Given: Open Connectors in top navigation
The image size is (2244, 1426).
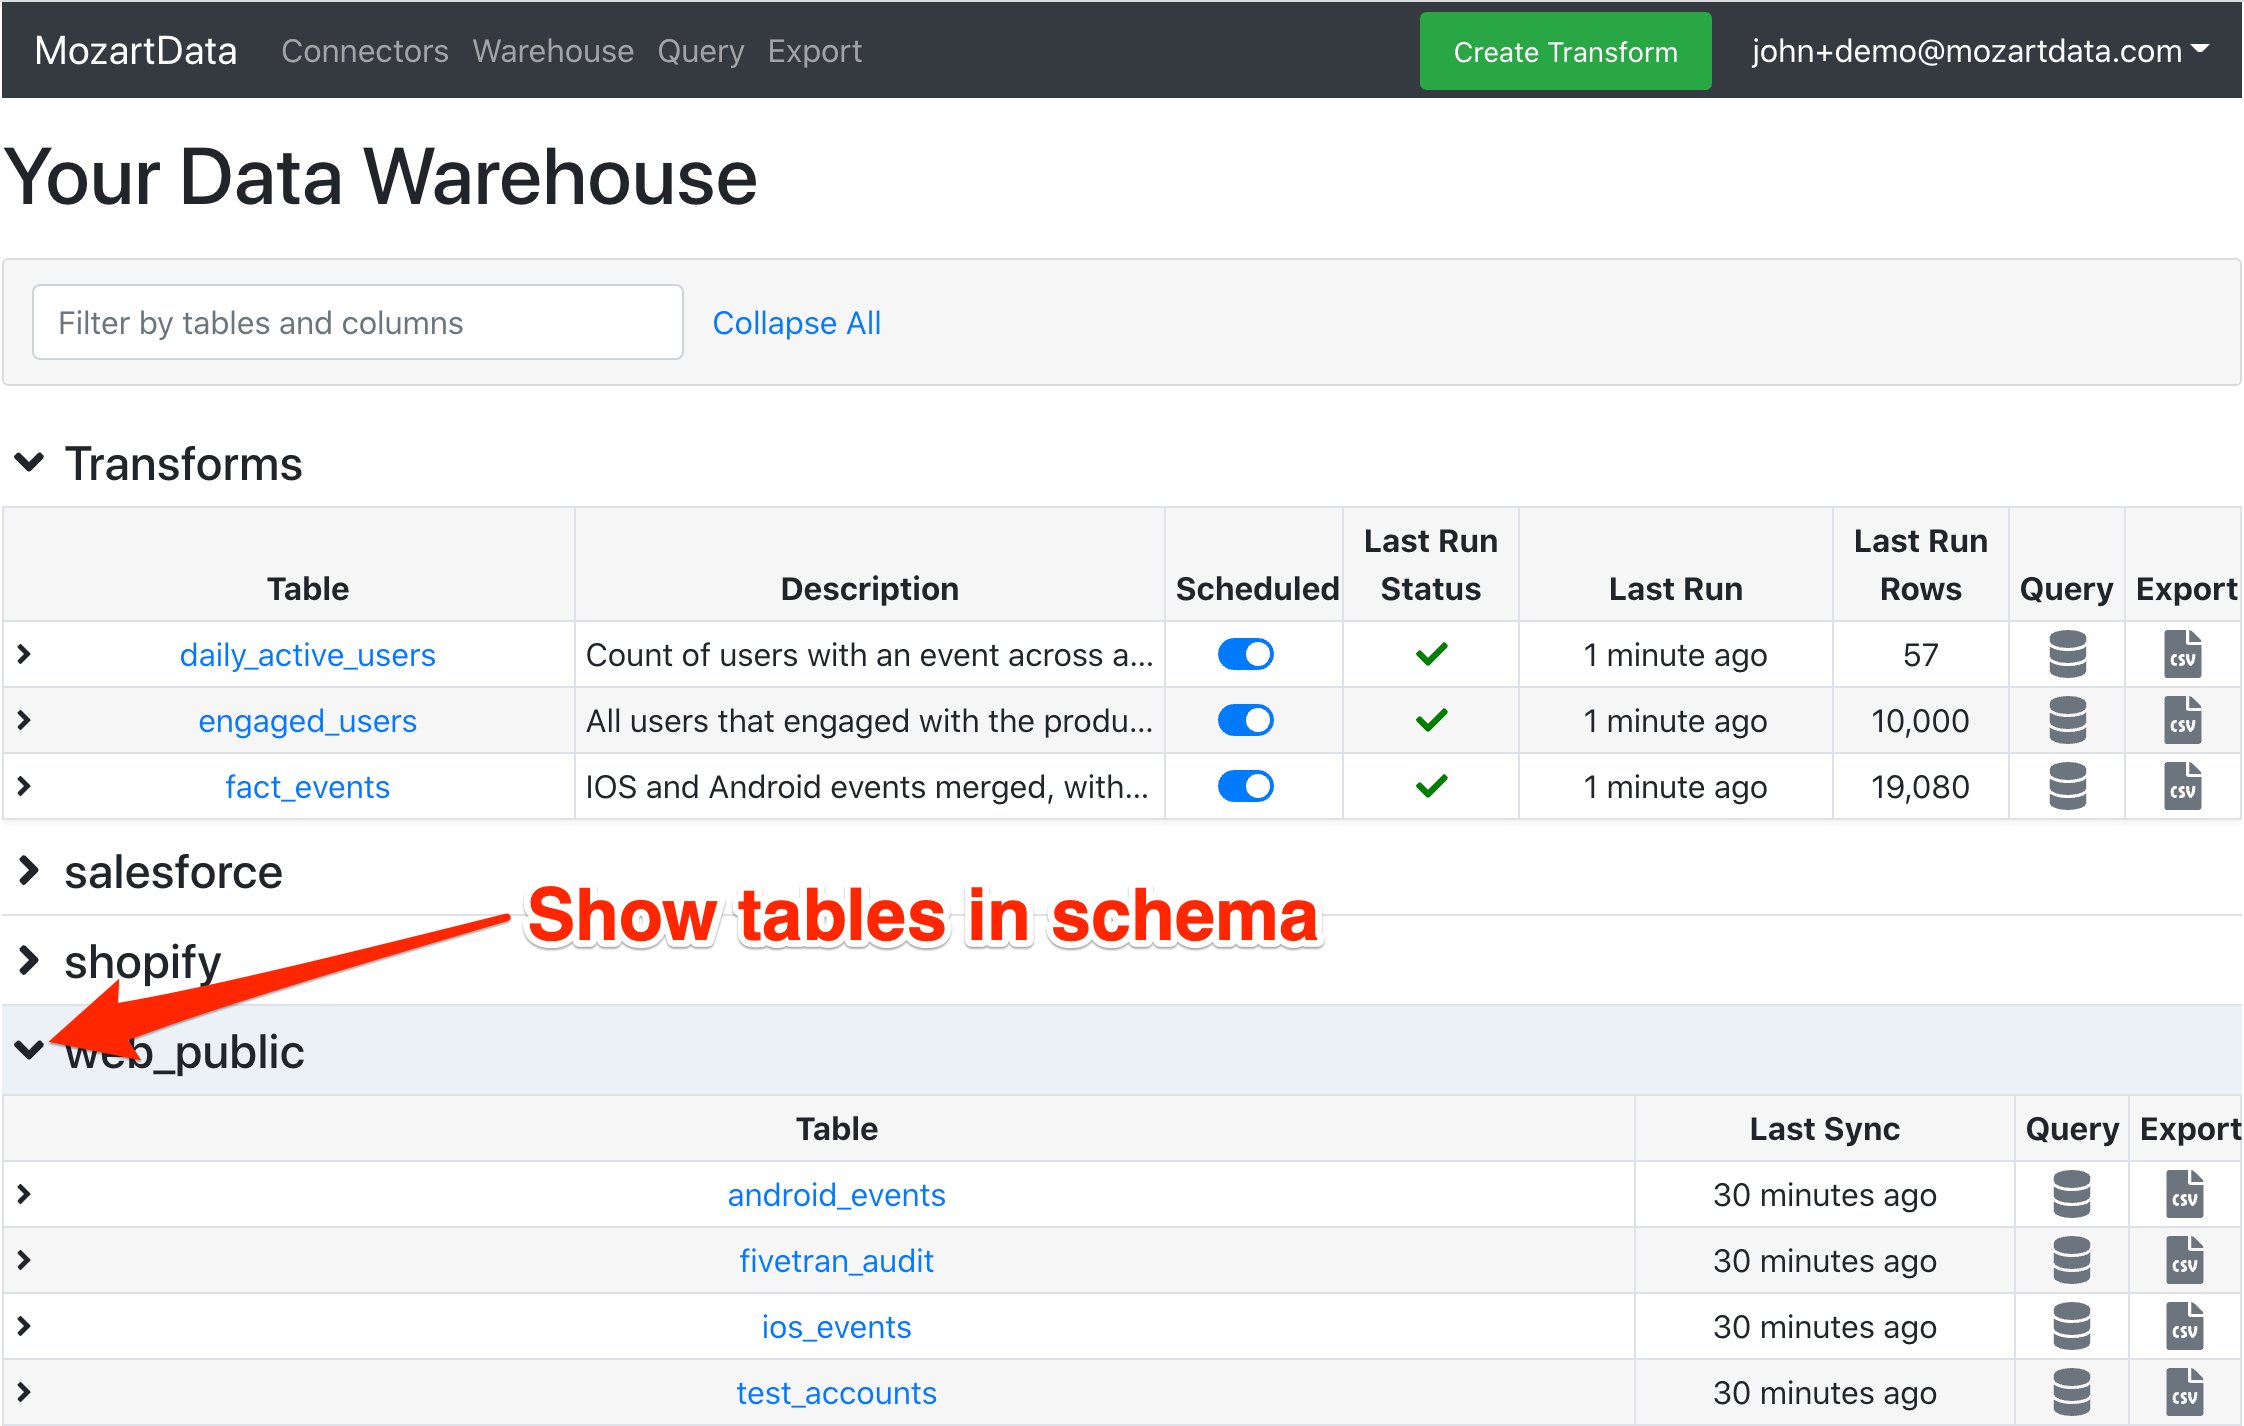Looking at the screenshot, I should point(364,51).
